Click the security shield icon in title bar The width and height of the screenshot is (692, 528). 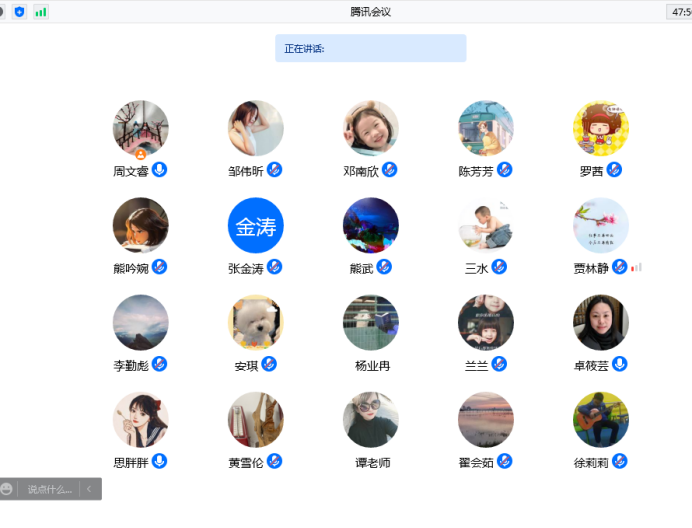tap(19, 12)
